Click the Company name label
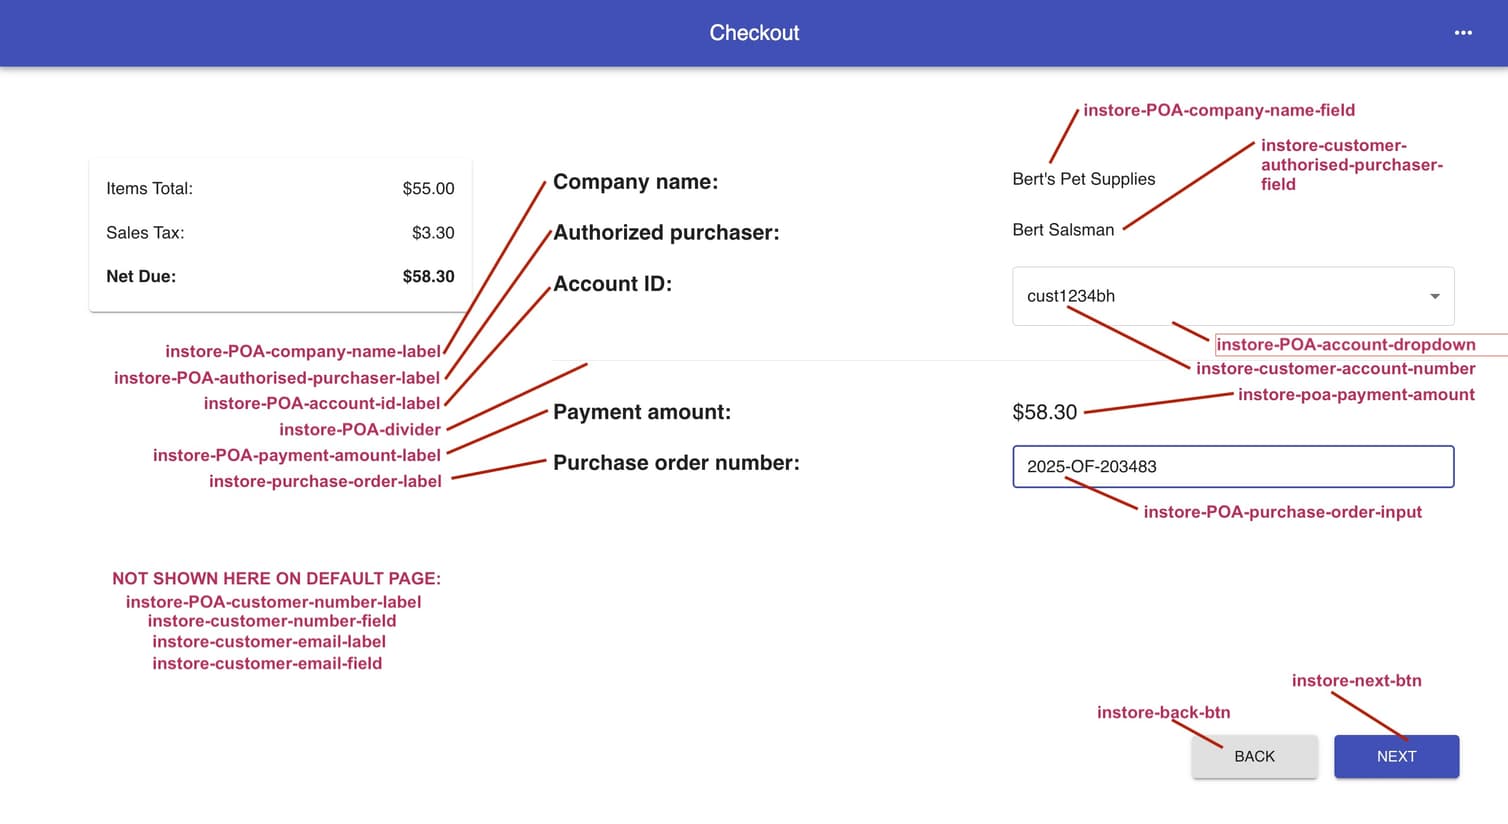 pos(635,182)
